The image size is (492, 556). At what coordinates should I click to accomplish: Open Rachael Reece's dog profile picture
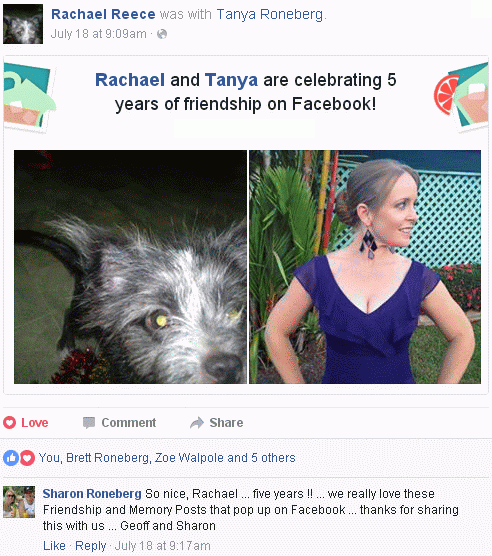pos(23,24)
